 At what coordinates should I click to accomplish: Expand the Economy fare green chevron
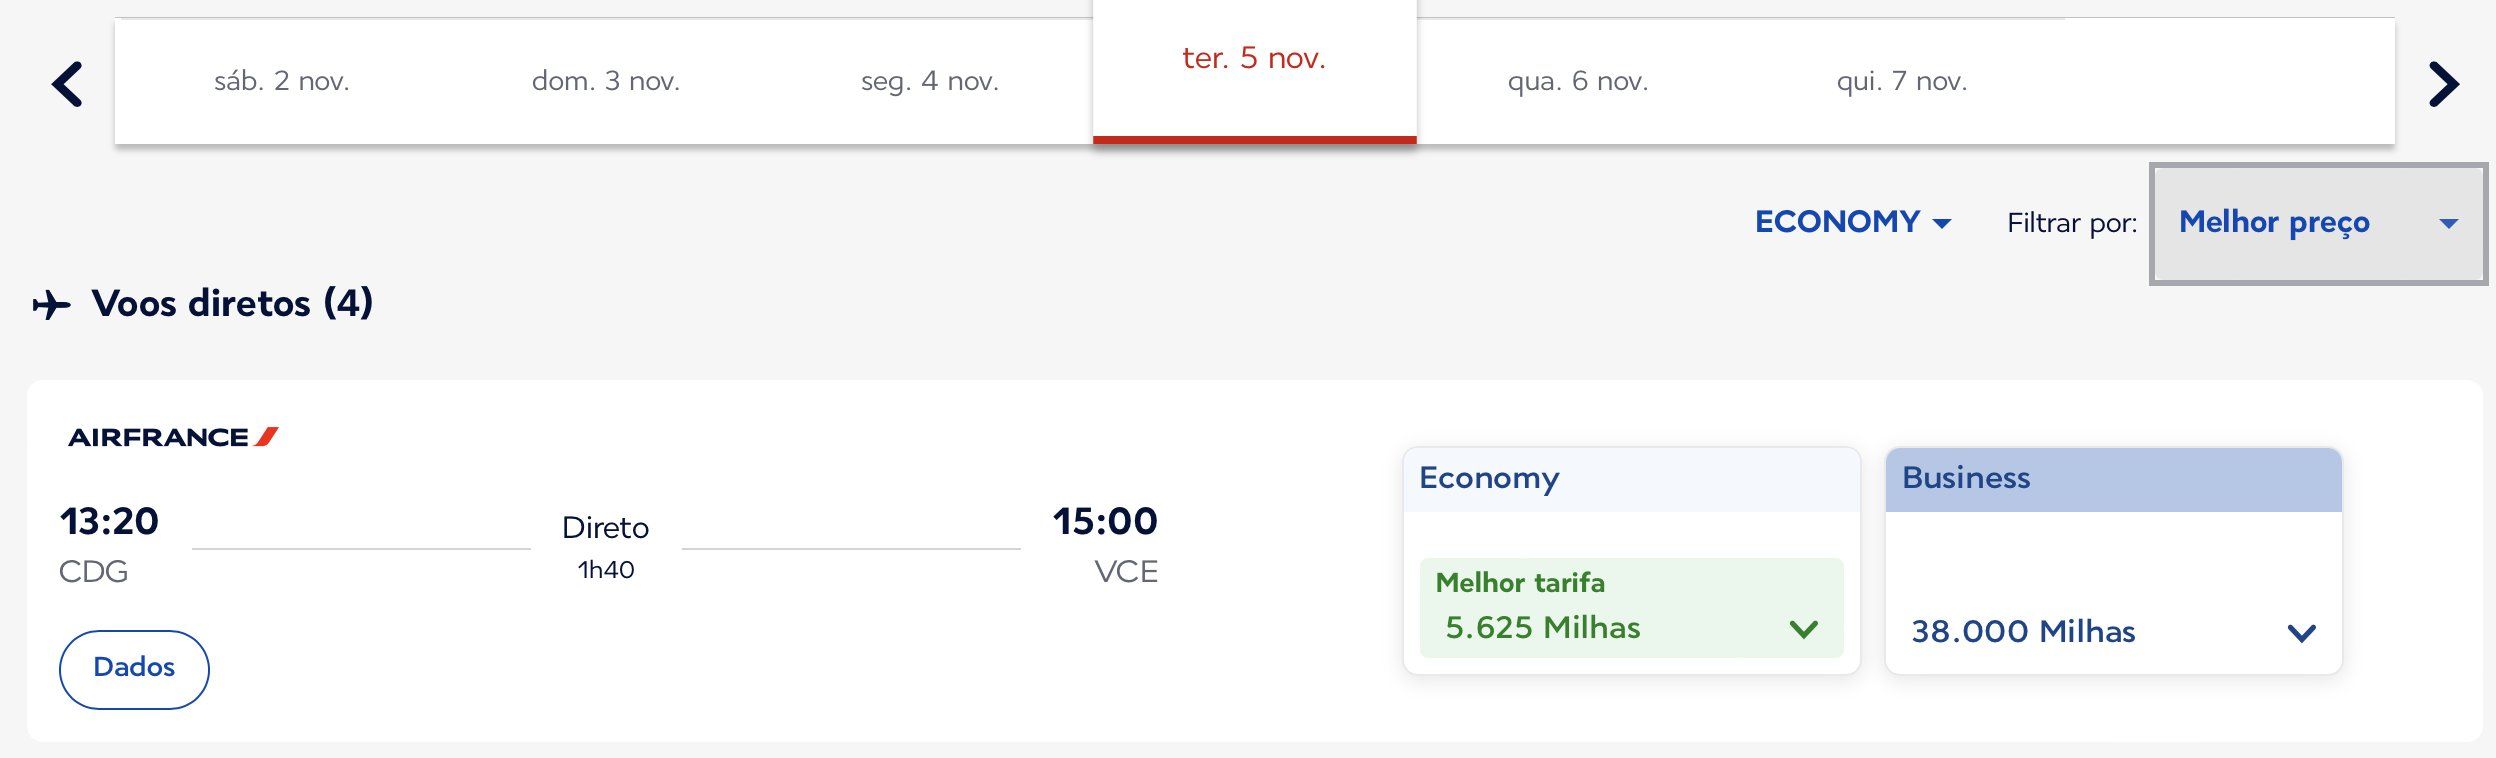[1803, 629]
